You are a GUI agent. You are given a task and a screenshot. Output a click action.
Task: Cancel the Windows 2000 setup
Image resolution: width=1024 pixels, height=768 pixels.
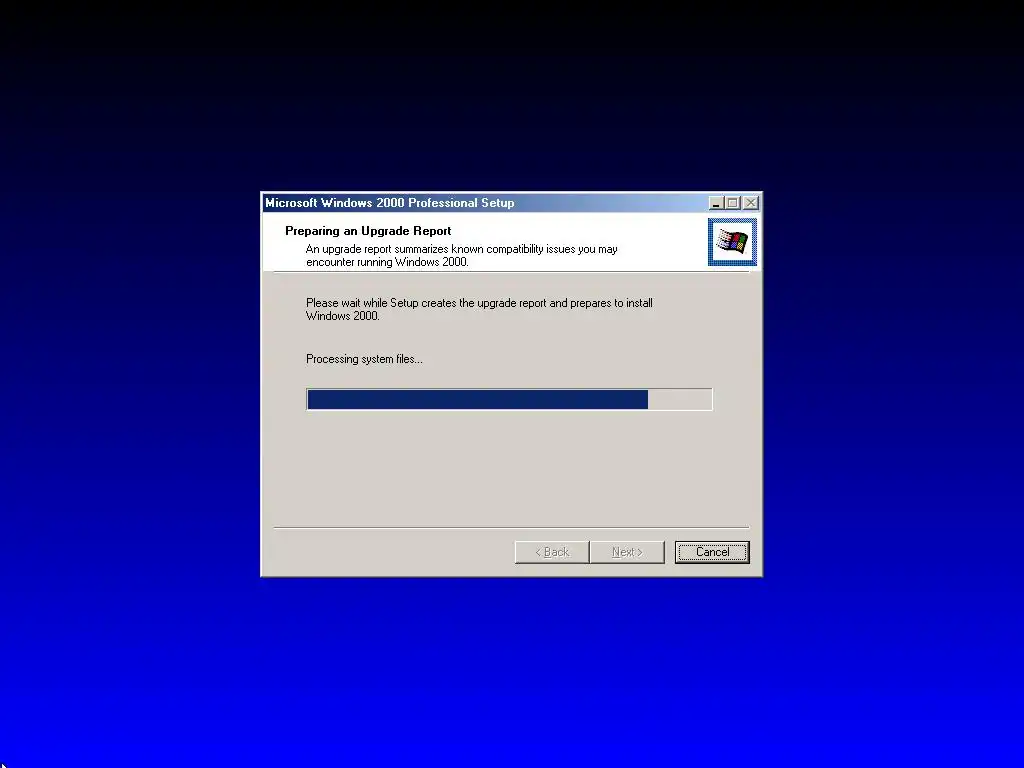pos(712,552)
